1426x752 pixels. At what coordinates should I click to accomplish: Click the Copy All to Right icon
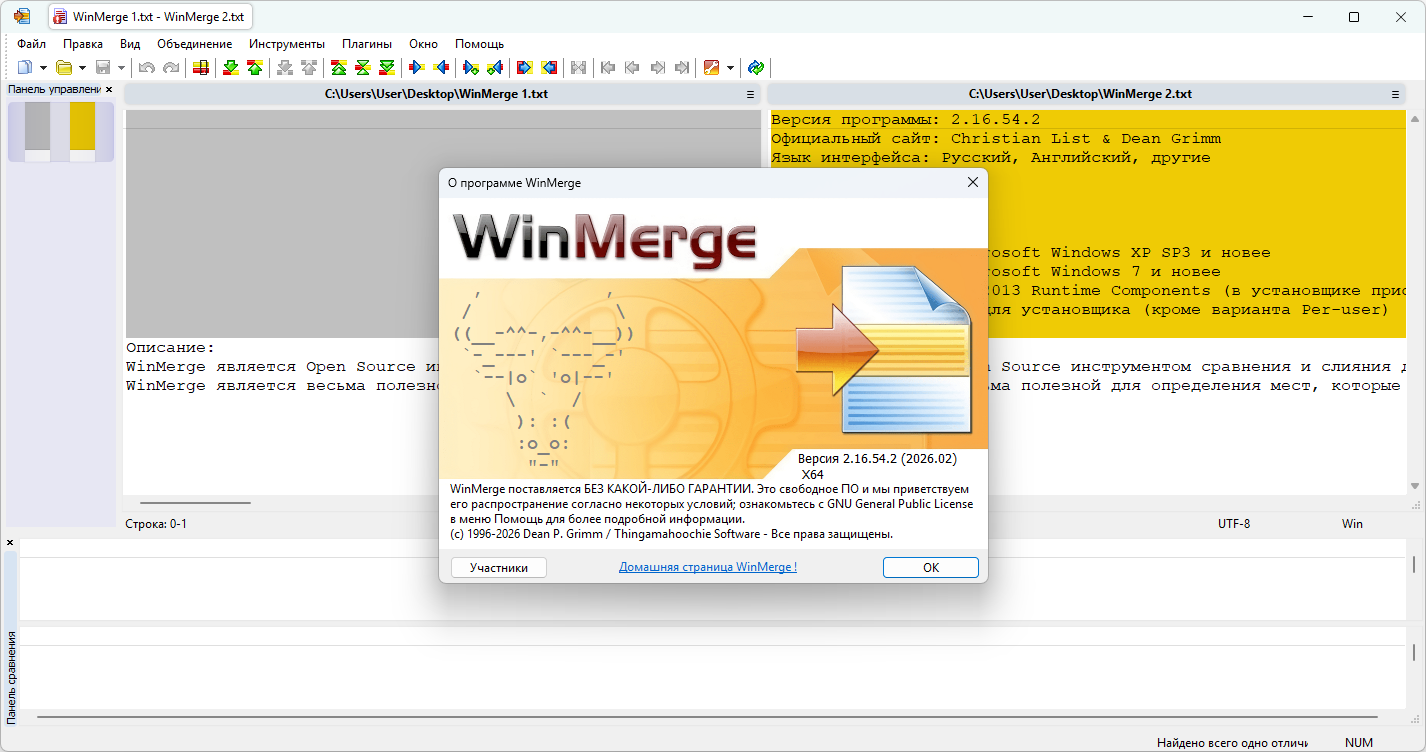524,68
